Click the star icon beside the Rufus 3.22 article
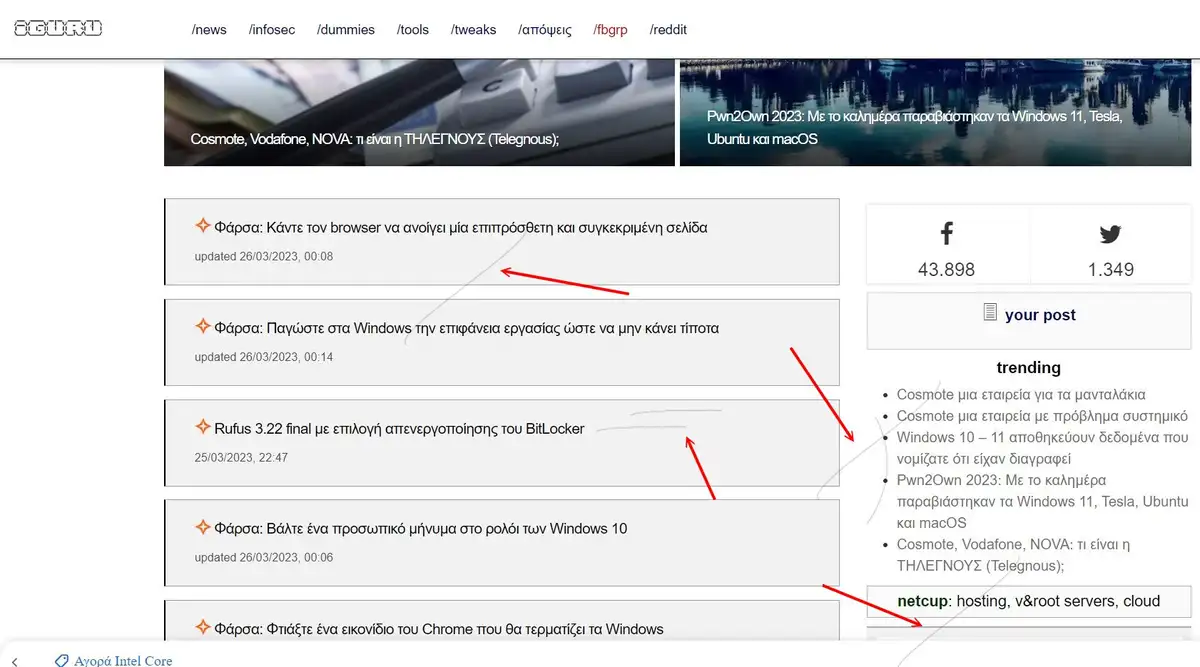This screenshot has height=667, width=1200. pyautogui.click(x=202, y=427)
